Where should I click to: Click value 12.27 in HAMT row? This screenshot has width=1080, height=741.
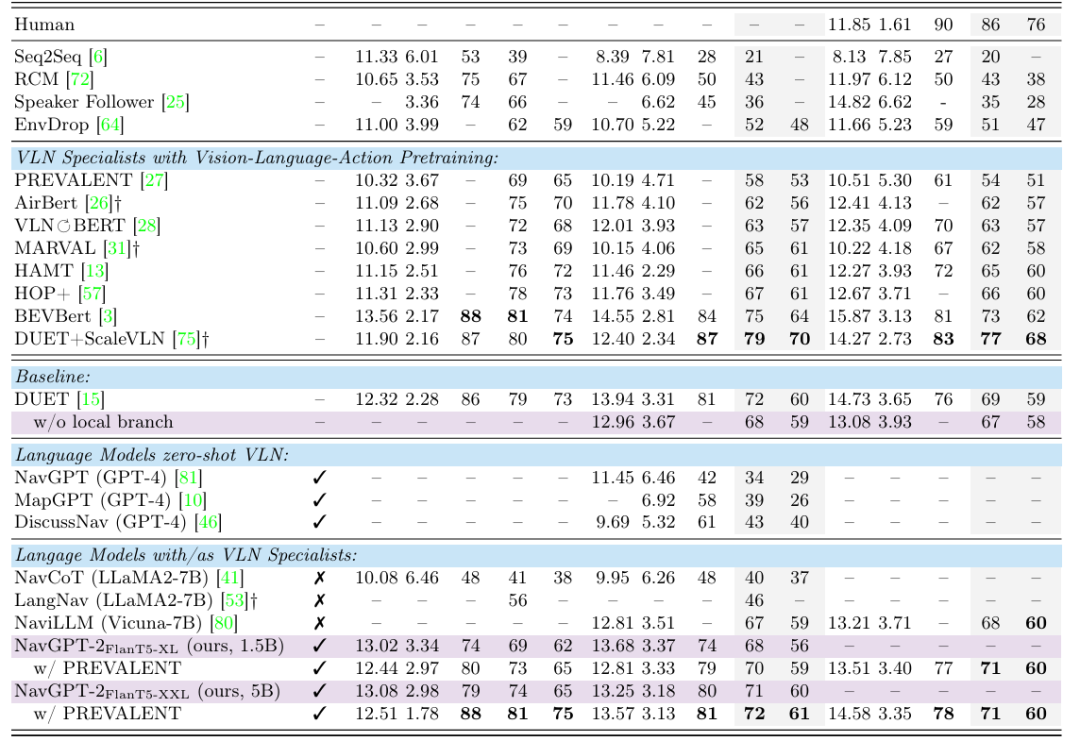tap(849, 271)
